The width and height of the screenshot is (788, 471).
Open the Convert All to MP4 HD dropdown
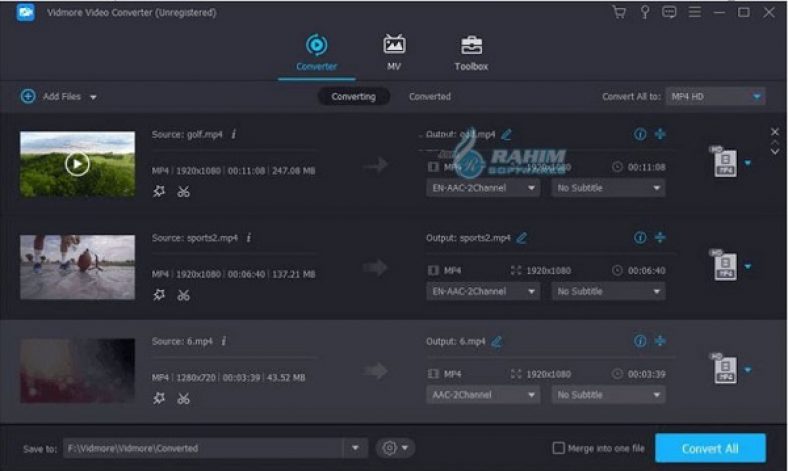(715, 97)
